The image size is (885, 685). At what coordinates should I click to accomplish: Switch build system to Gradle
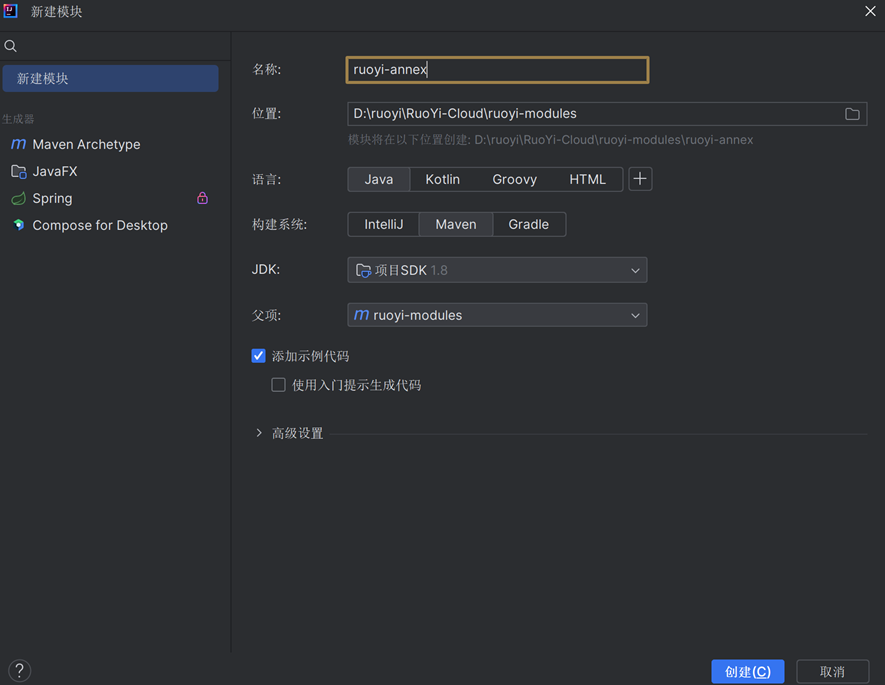coord(528,224)
